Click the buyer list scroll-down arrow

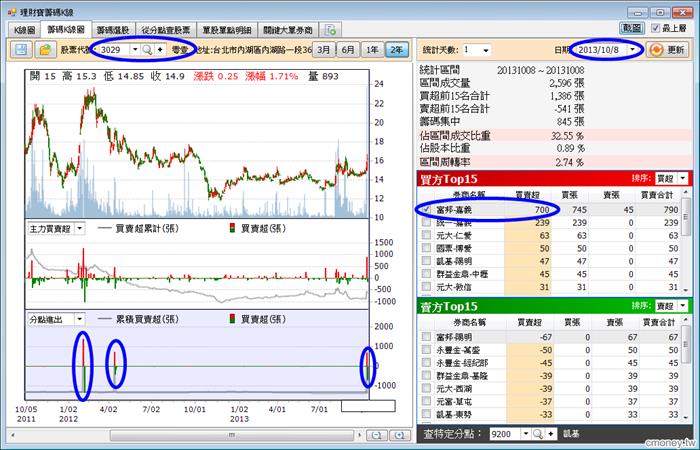coord(686,290)
